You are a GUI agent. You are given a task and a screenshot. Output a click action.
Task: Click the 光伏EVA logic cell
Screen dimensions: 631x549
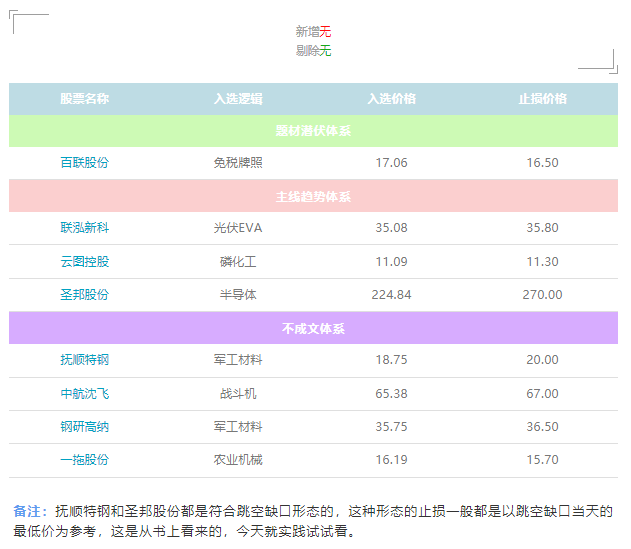click(x=238, y=228)
